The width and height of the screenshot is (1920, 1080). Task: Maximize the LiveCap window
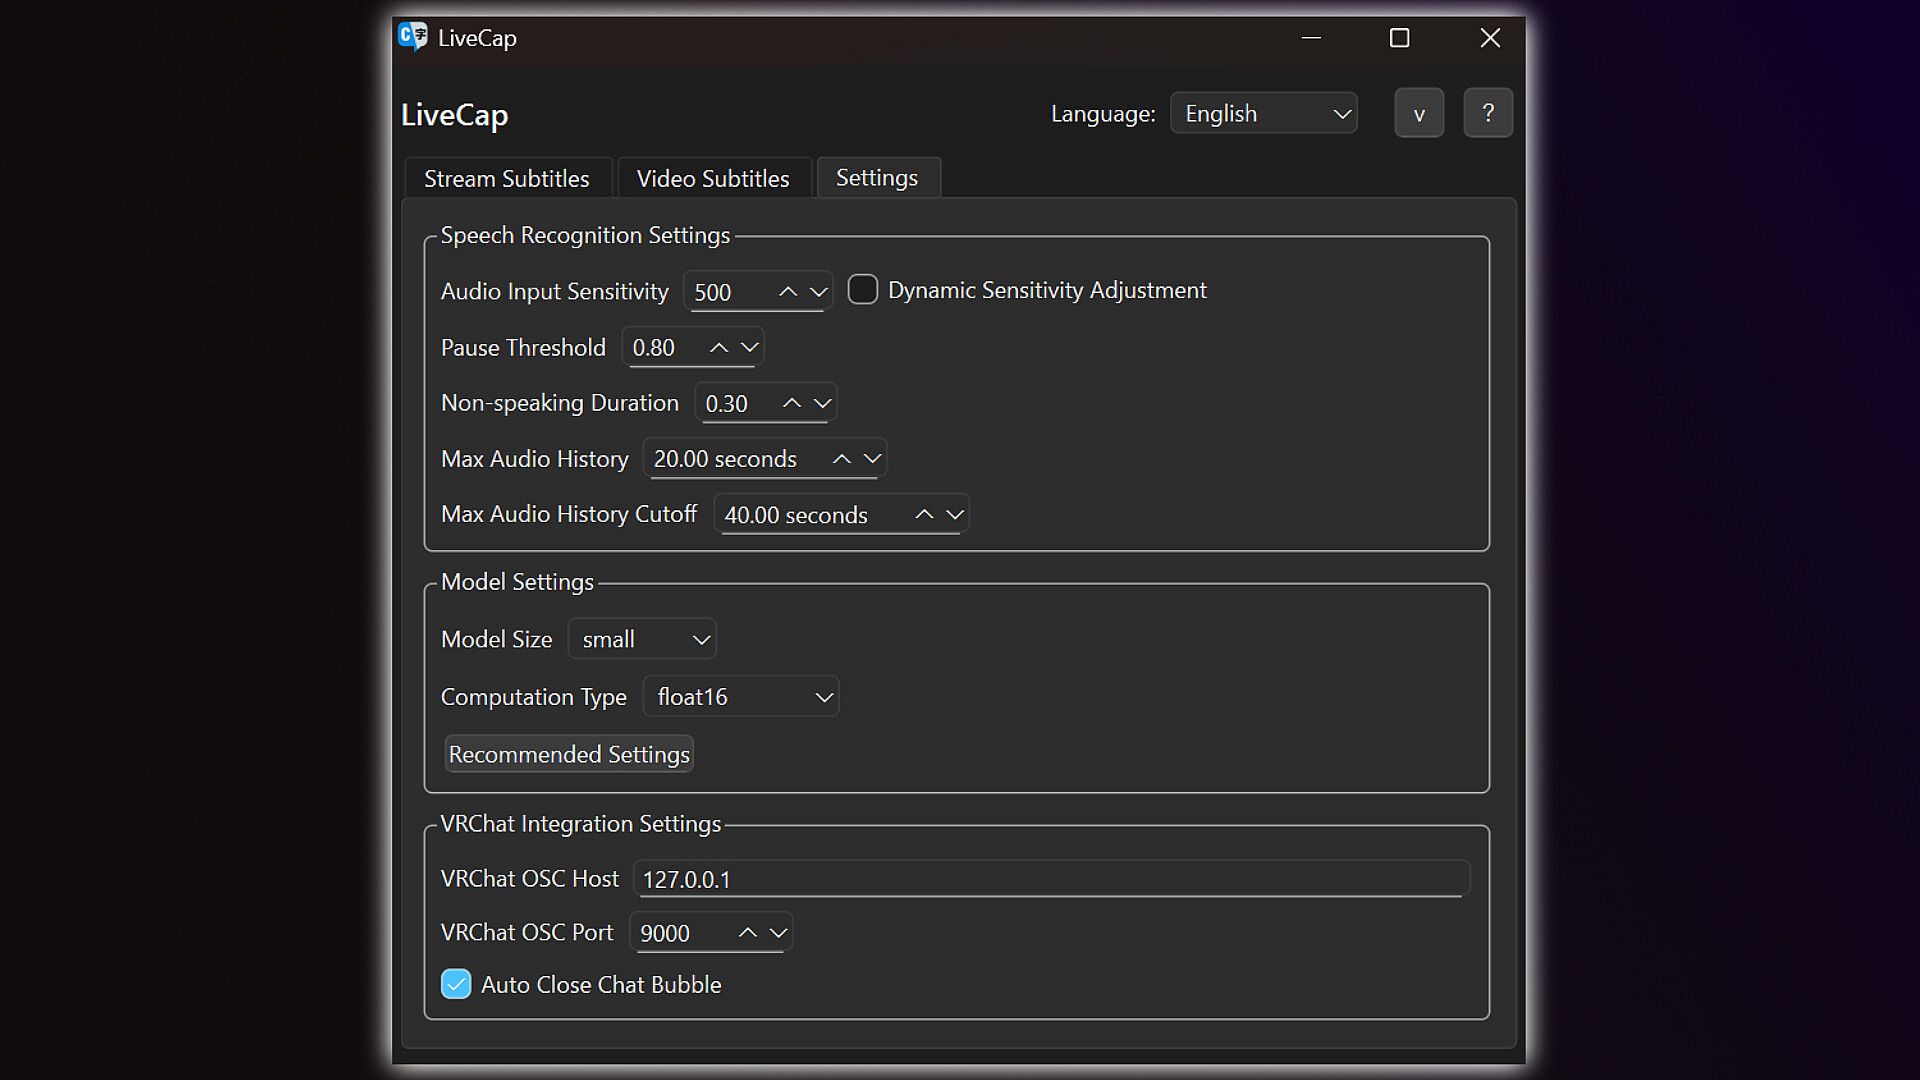pos(1399,38)
